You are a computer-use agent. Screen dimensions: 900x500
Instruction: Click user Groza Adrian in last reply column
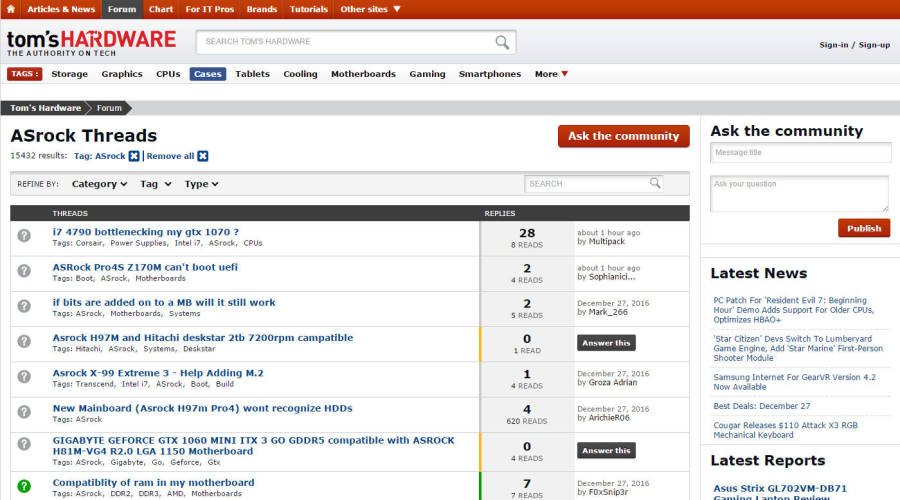coord(613,382)
